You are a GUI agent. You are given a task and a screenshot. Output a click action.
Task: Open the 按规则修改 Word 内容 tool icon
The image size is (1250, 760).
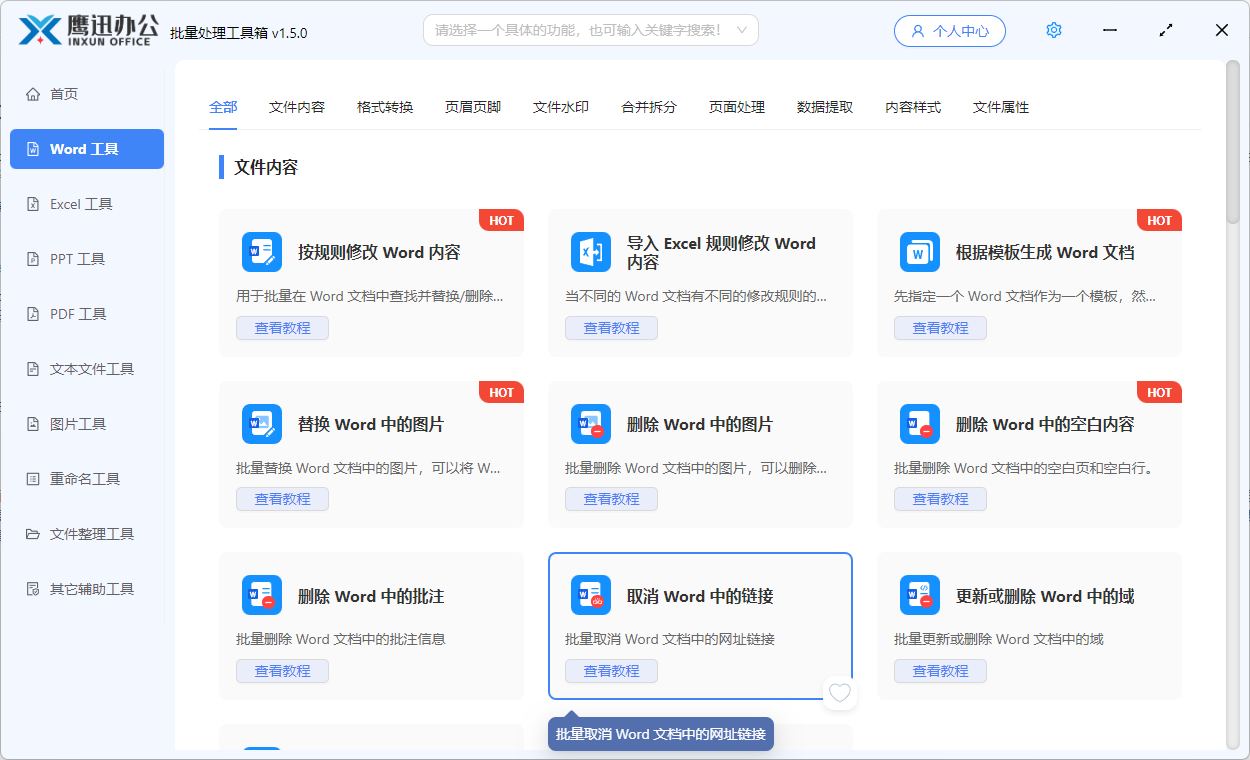tap(262, 252)
